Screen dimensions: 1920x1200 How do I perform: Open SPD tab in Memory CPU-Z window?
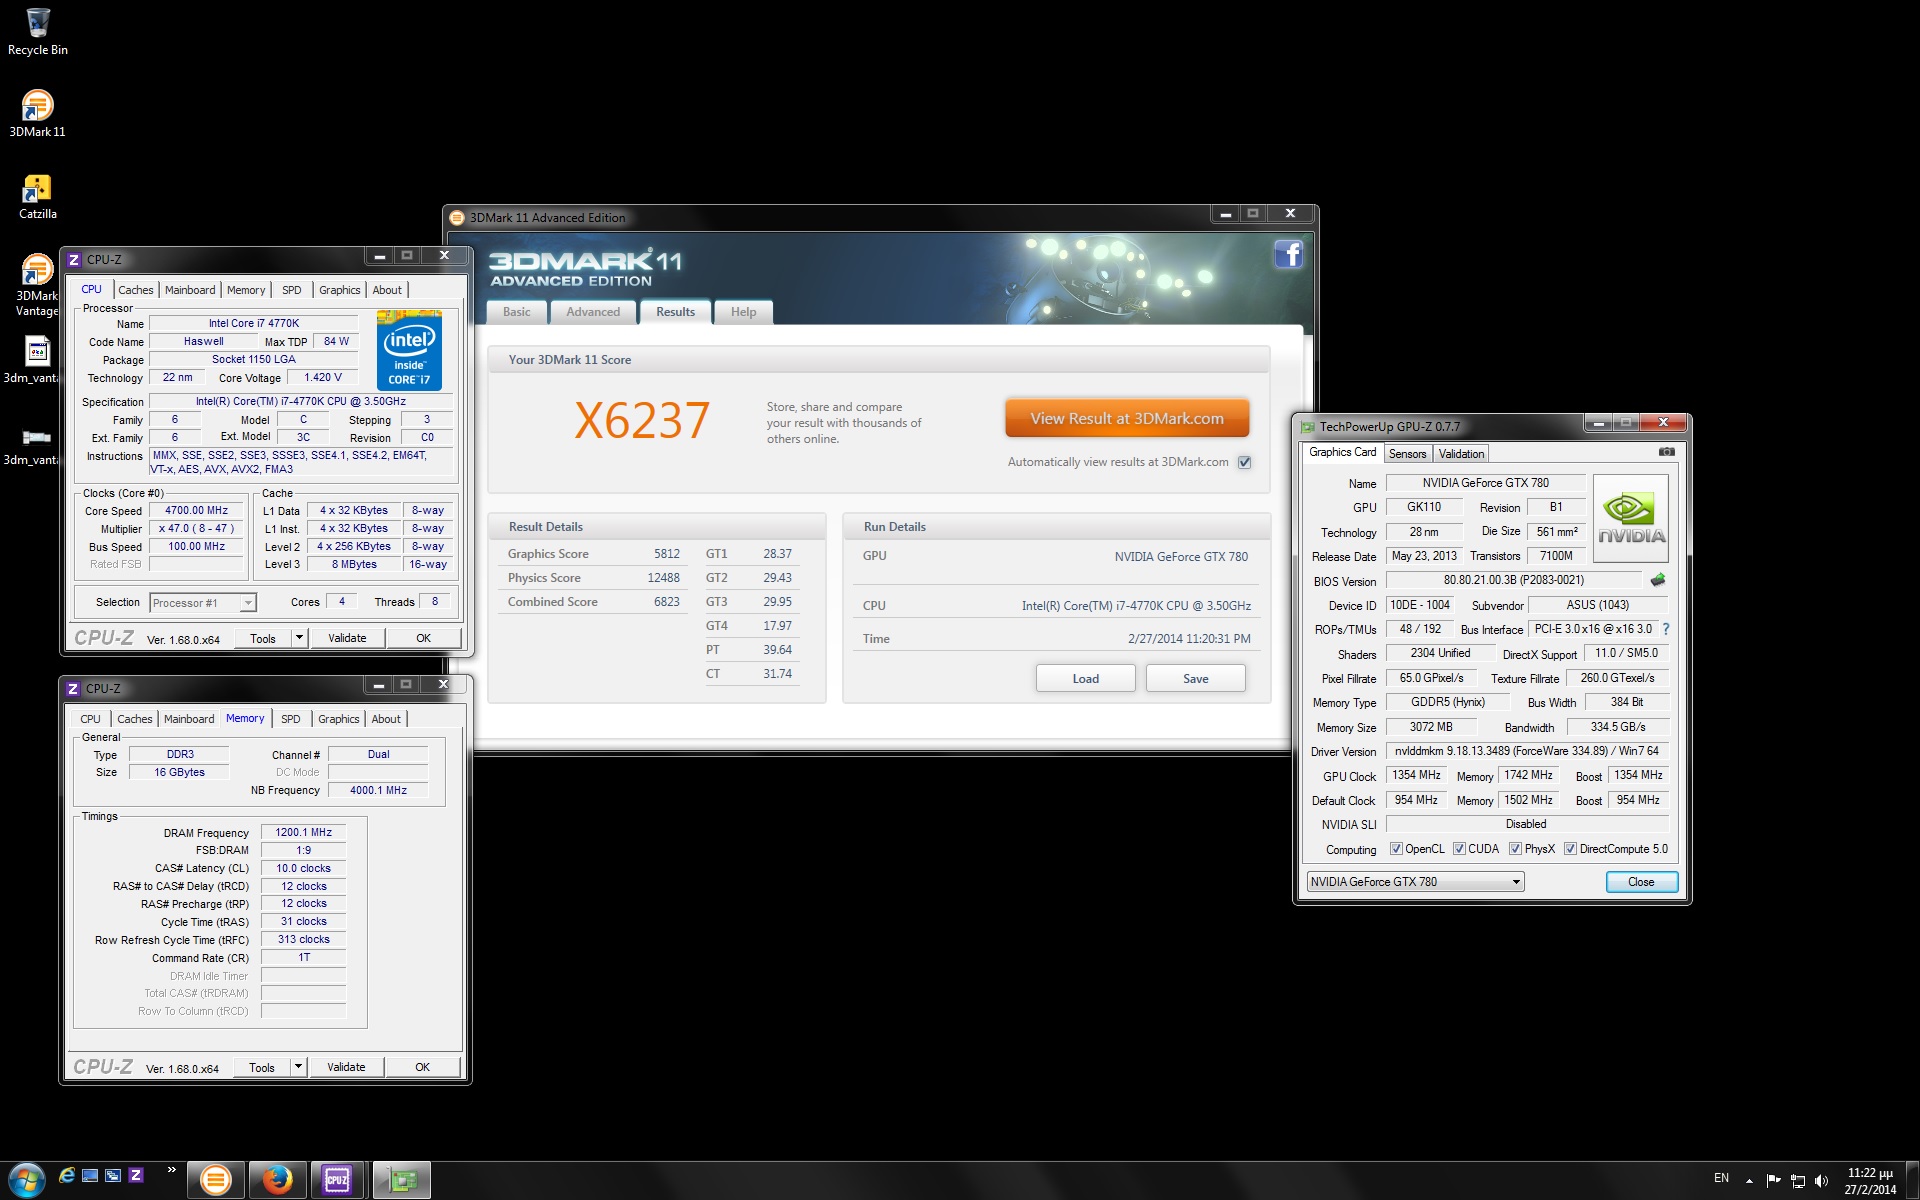290,719
